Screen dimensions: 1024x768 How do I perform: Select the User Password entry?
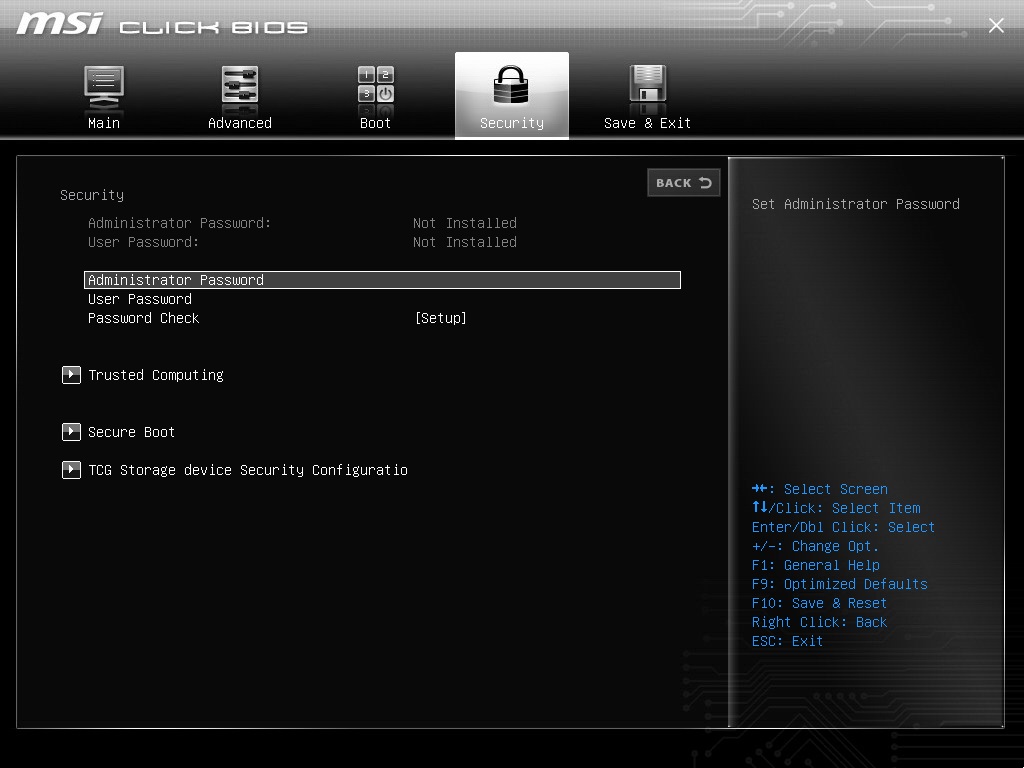tap(140, 299)
